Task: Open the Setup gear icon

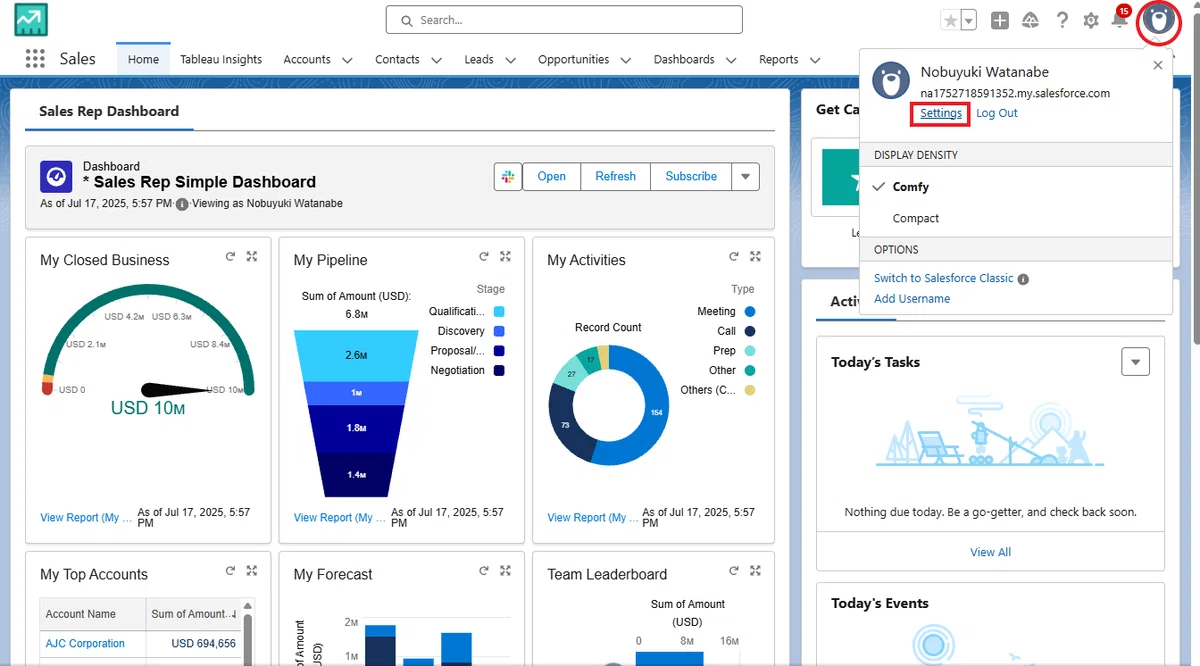Action: coord(1091,20)
